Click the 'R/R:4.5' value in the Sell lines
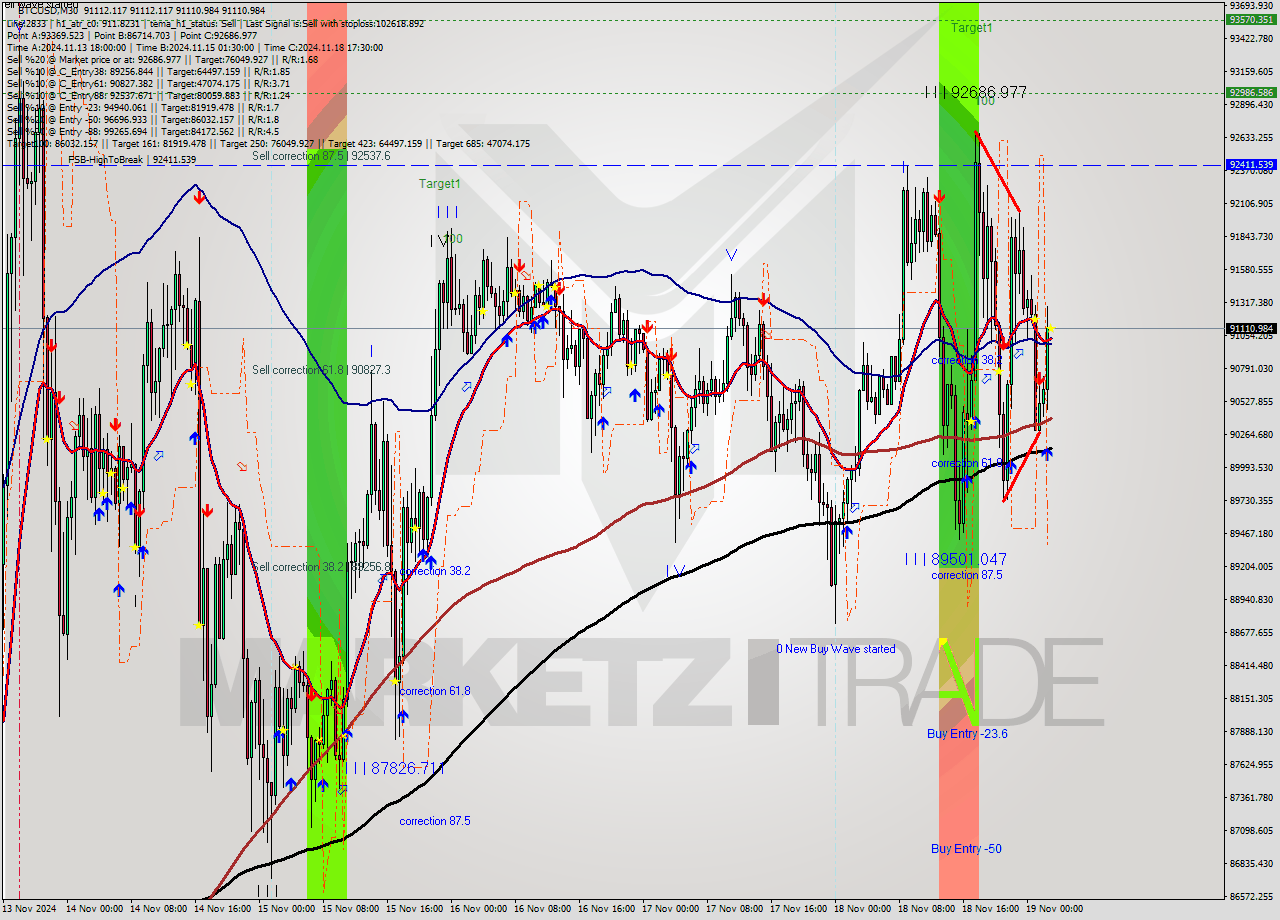1280x920 pixels. pyautogui.click(x=266, y=131)
